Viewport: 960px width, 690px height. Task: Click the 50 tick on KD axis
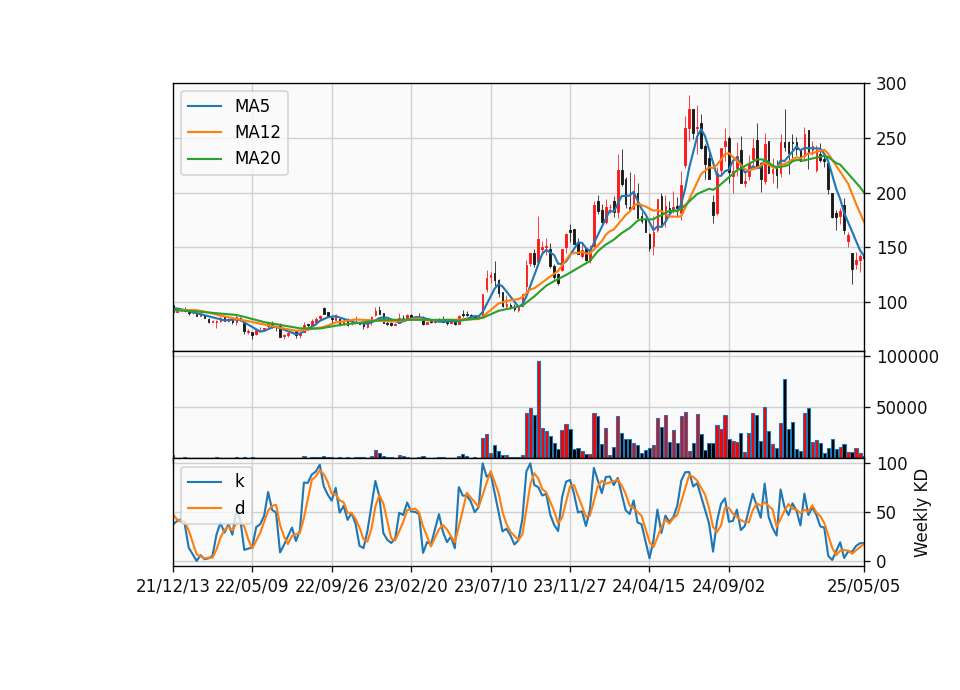(886, 513)
